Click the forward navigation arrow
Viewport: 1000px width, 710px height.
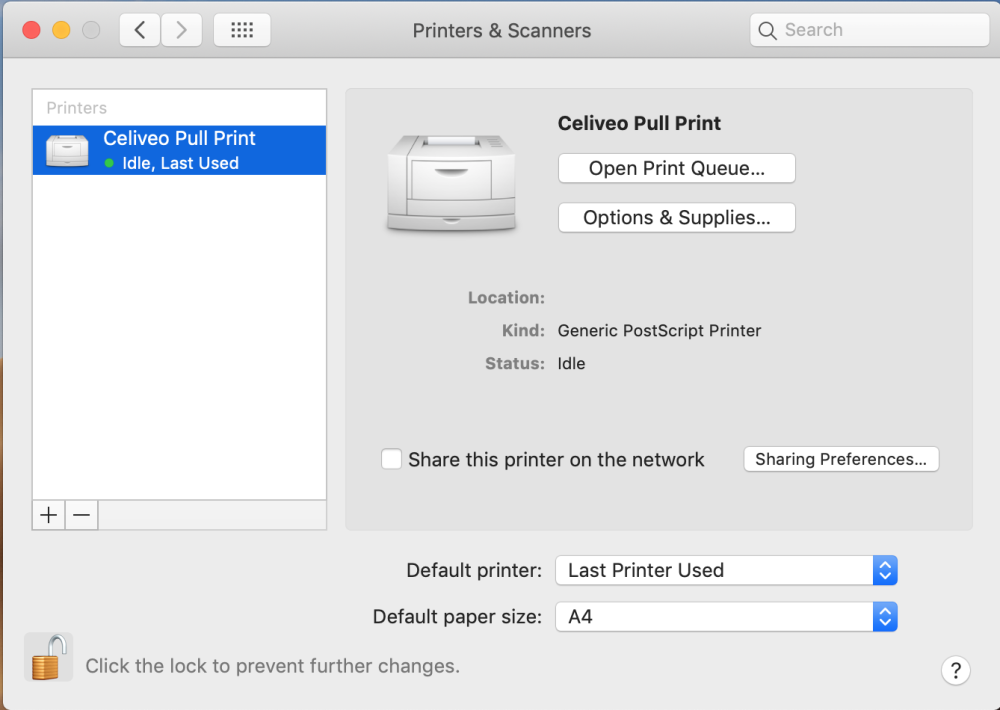coord(181,30)
